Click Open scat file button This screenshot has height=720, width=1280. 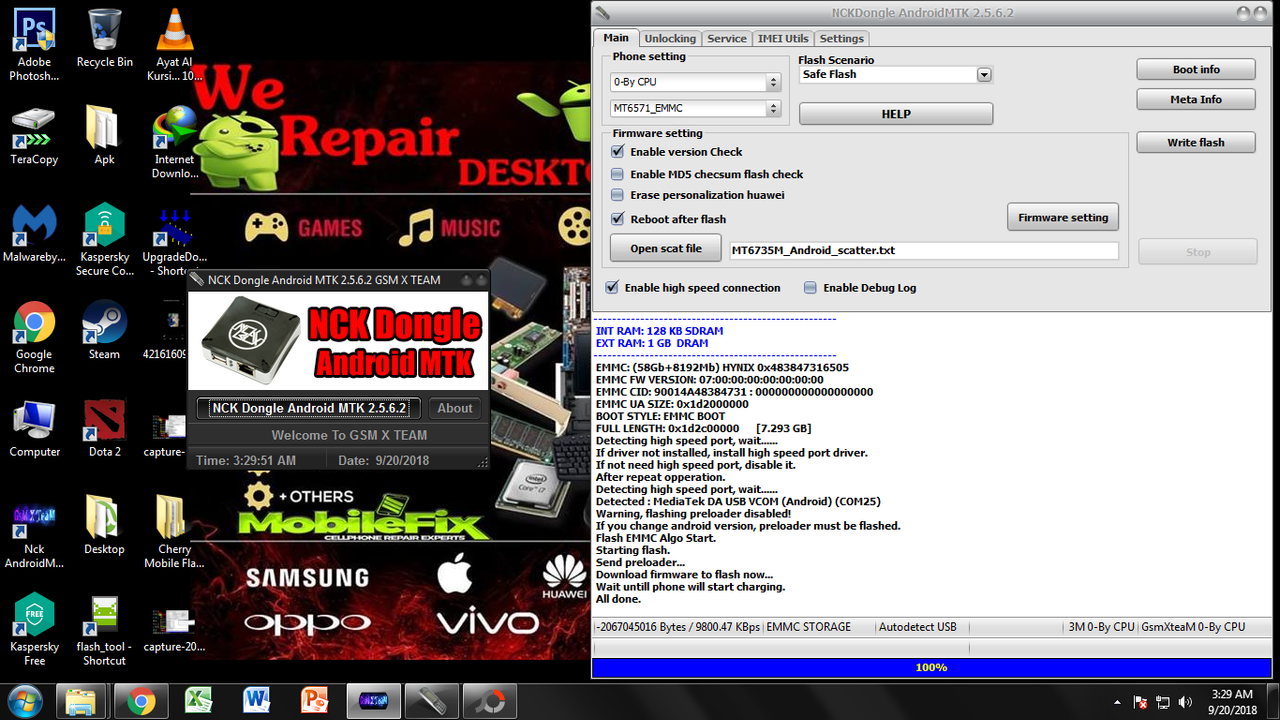click(x=666, y=249)
